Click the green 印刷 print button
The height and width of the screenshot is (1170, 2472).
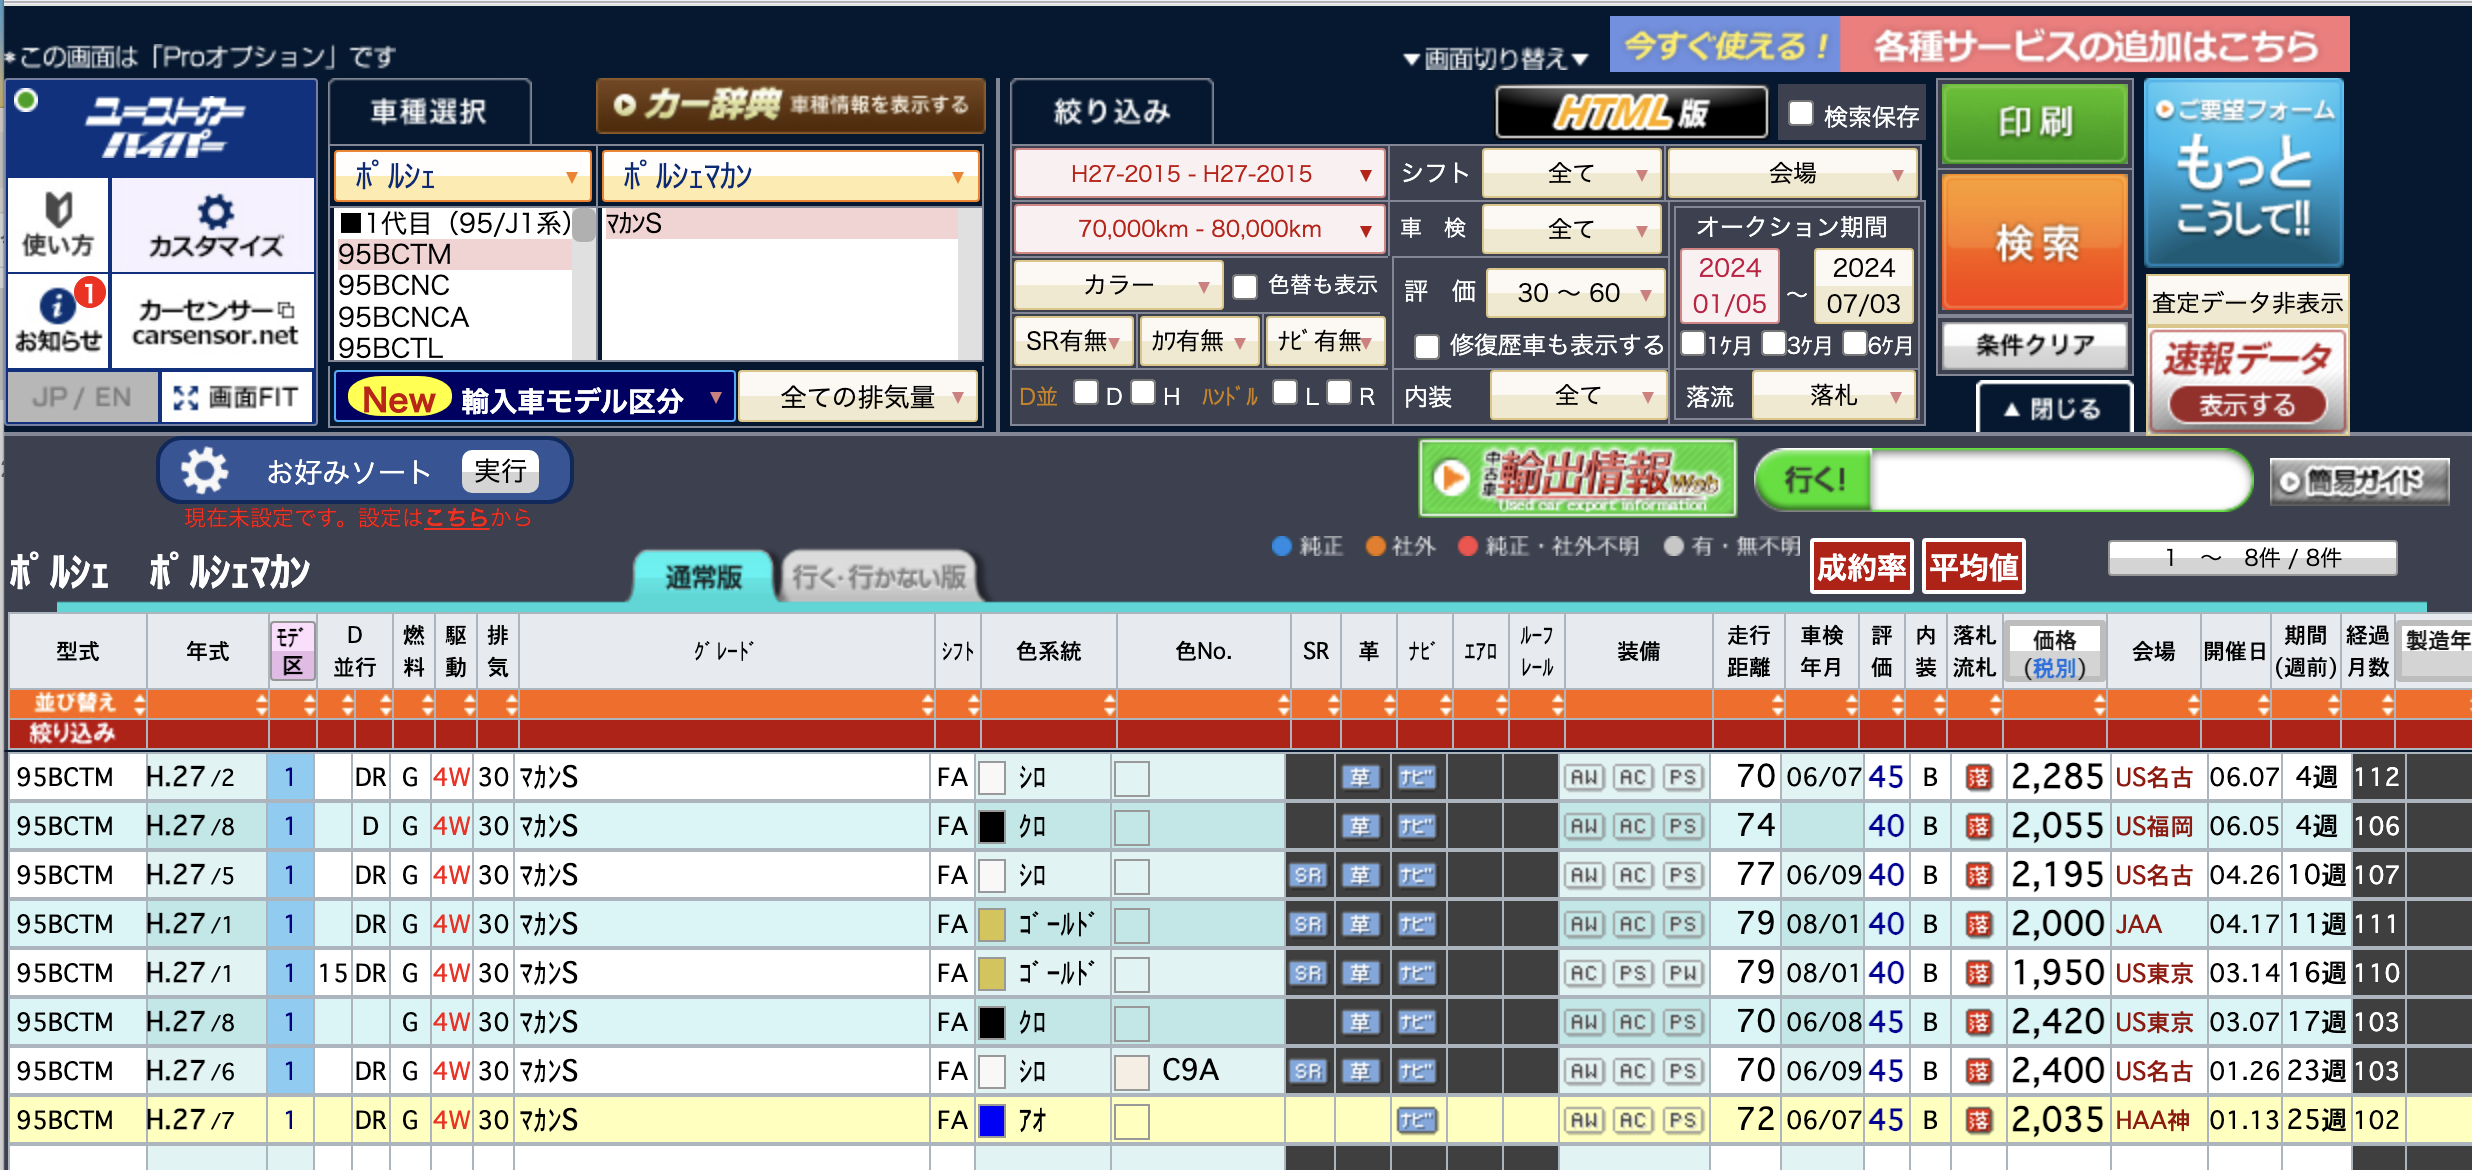coord(2035,122)
